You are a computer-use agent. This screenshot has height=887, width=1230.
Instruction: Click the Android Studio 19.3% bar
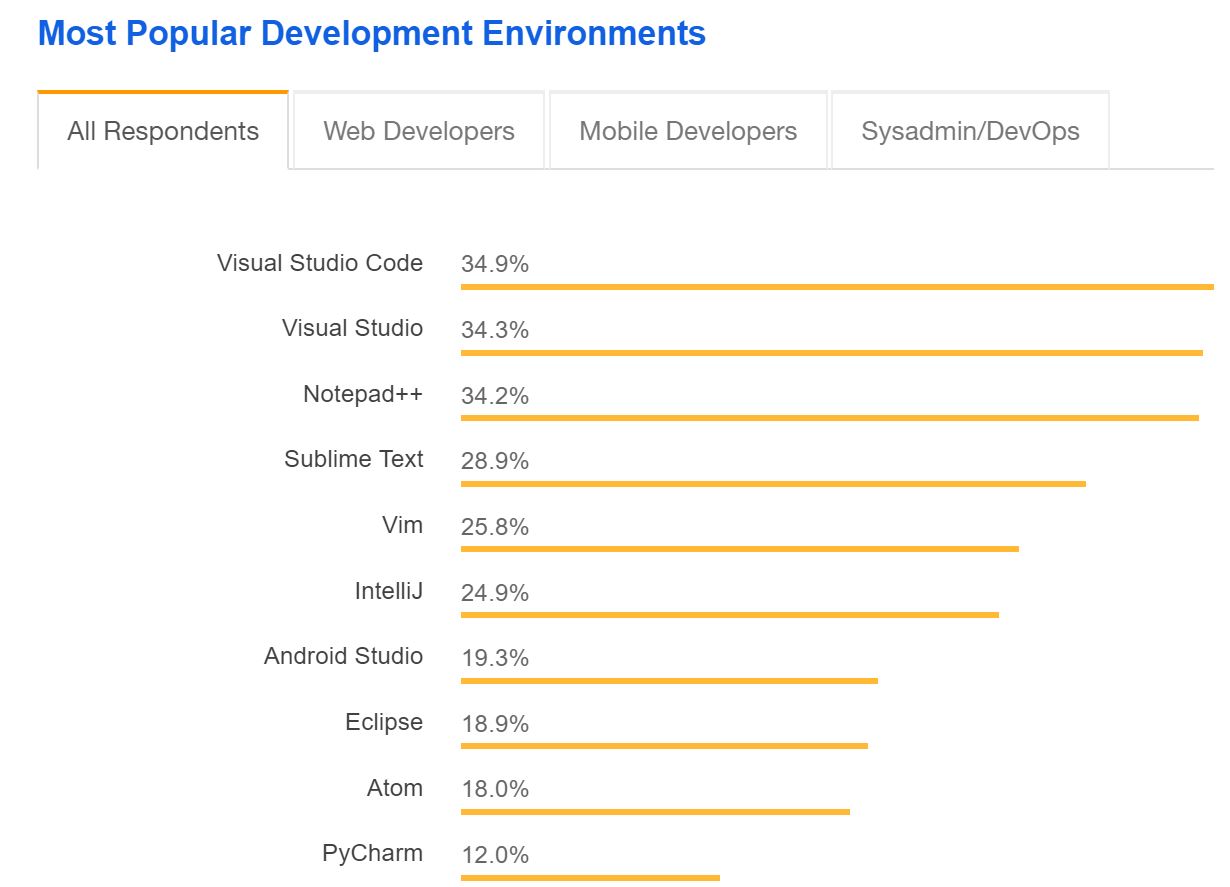668,681
